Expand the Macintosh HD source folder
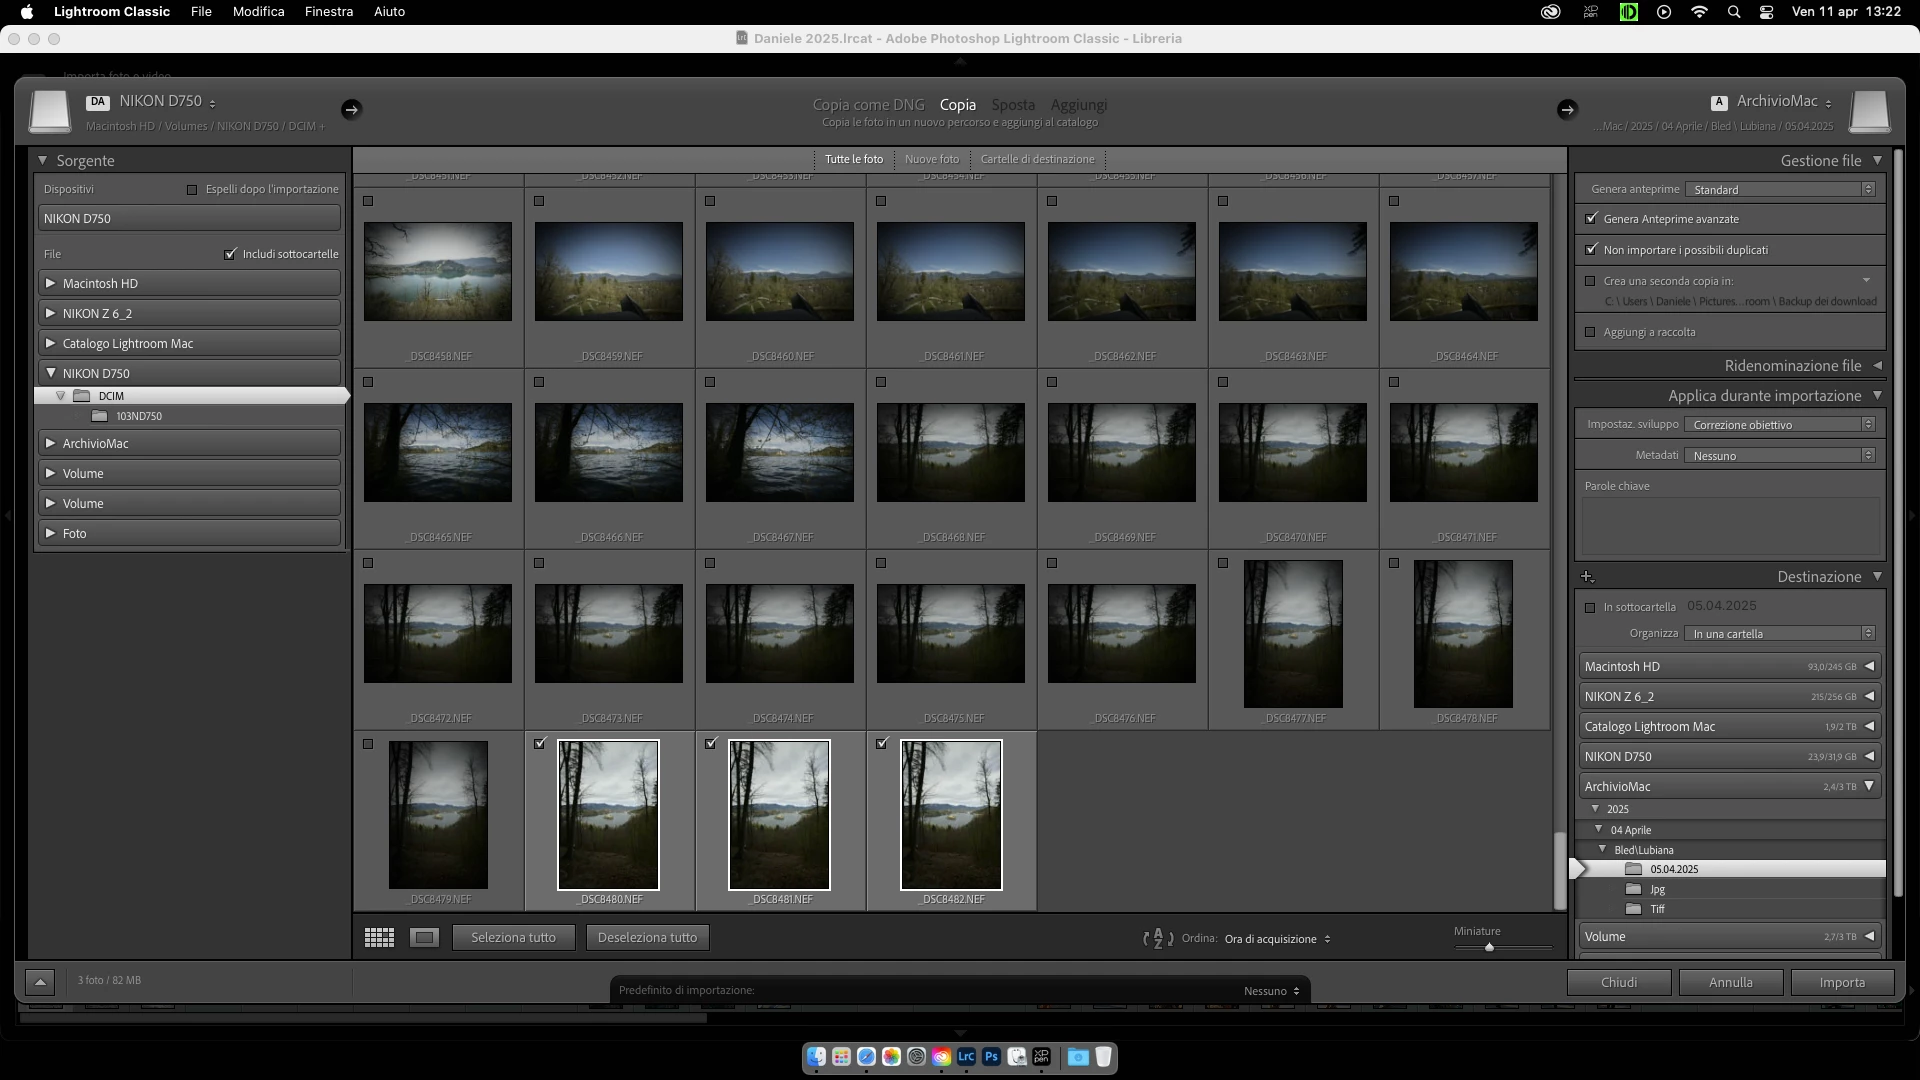The width and height of the screenshot is (1920, 1080). tap(50, 284)
